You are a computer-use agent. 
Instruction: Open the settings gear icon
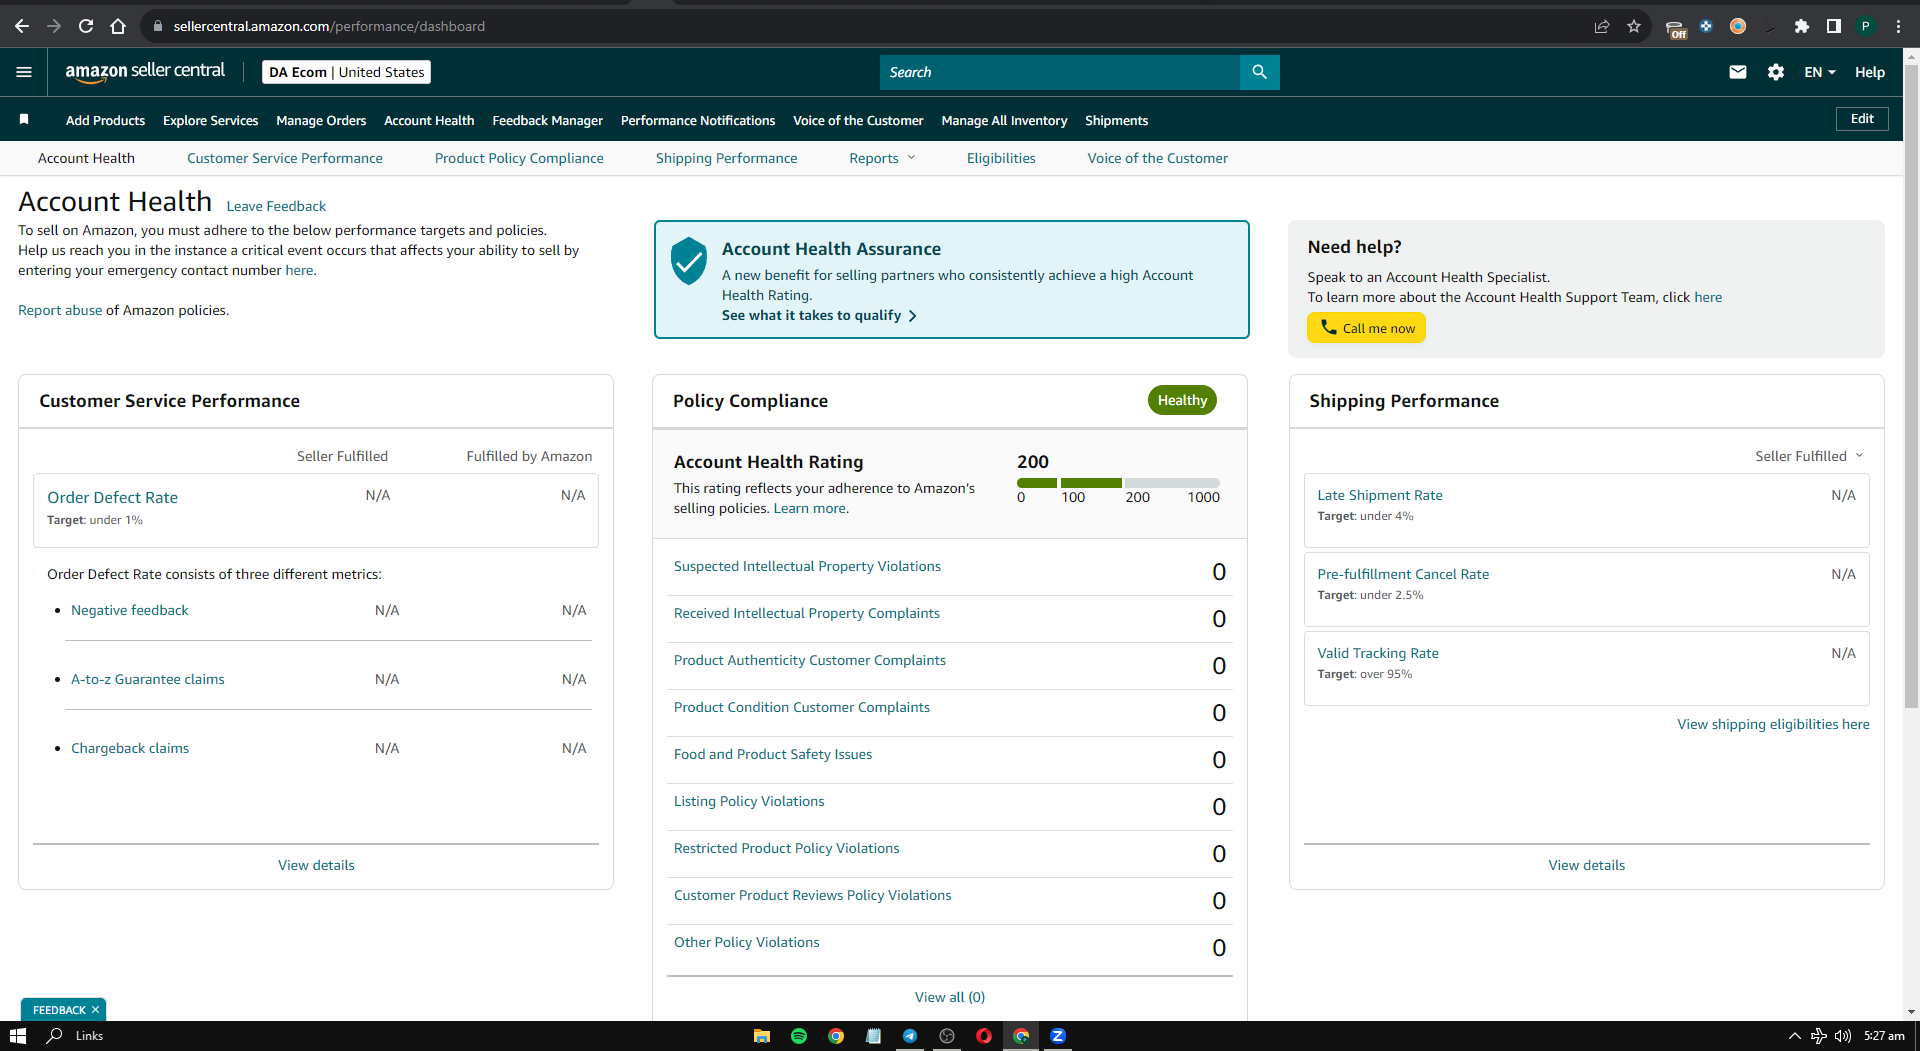(1776, 72)
